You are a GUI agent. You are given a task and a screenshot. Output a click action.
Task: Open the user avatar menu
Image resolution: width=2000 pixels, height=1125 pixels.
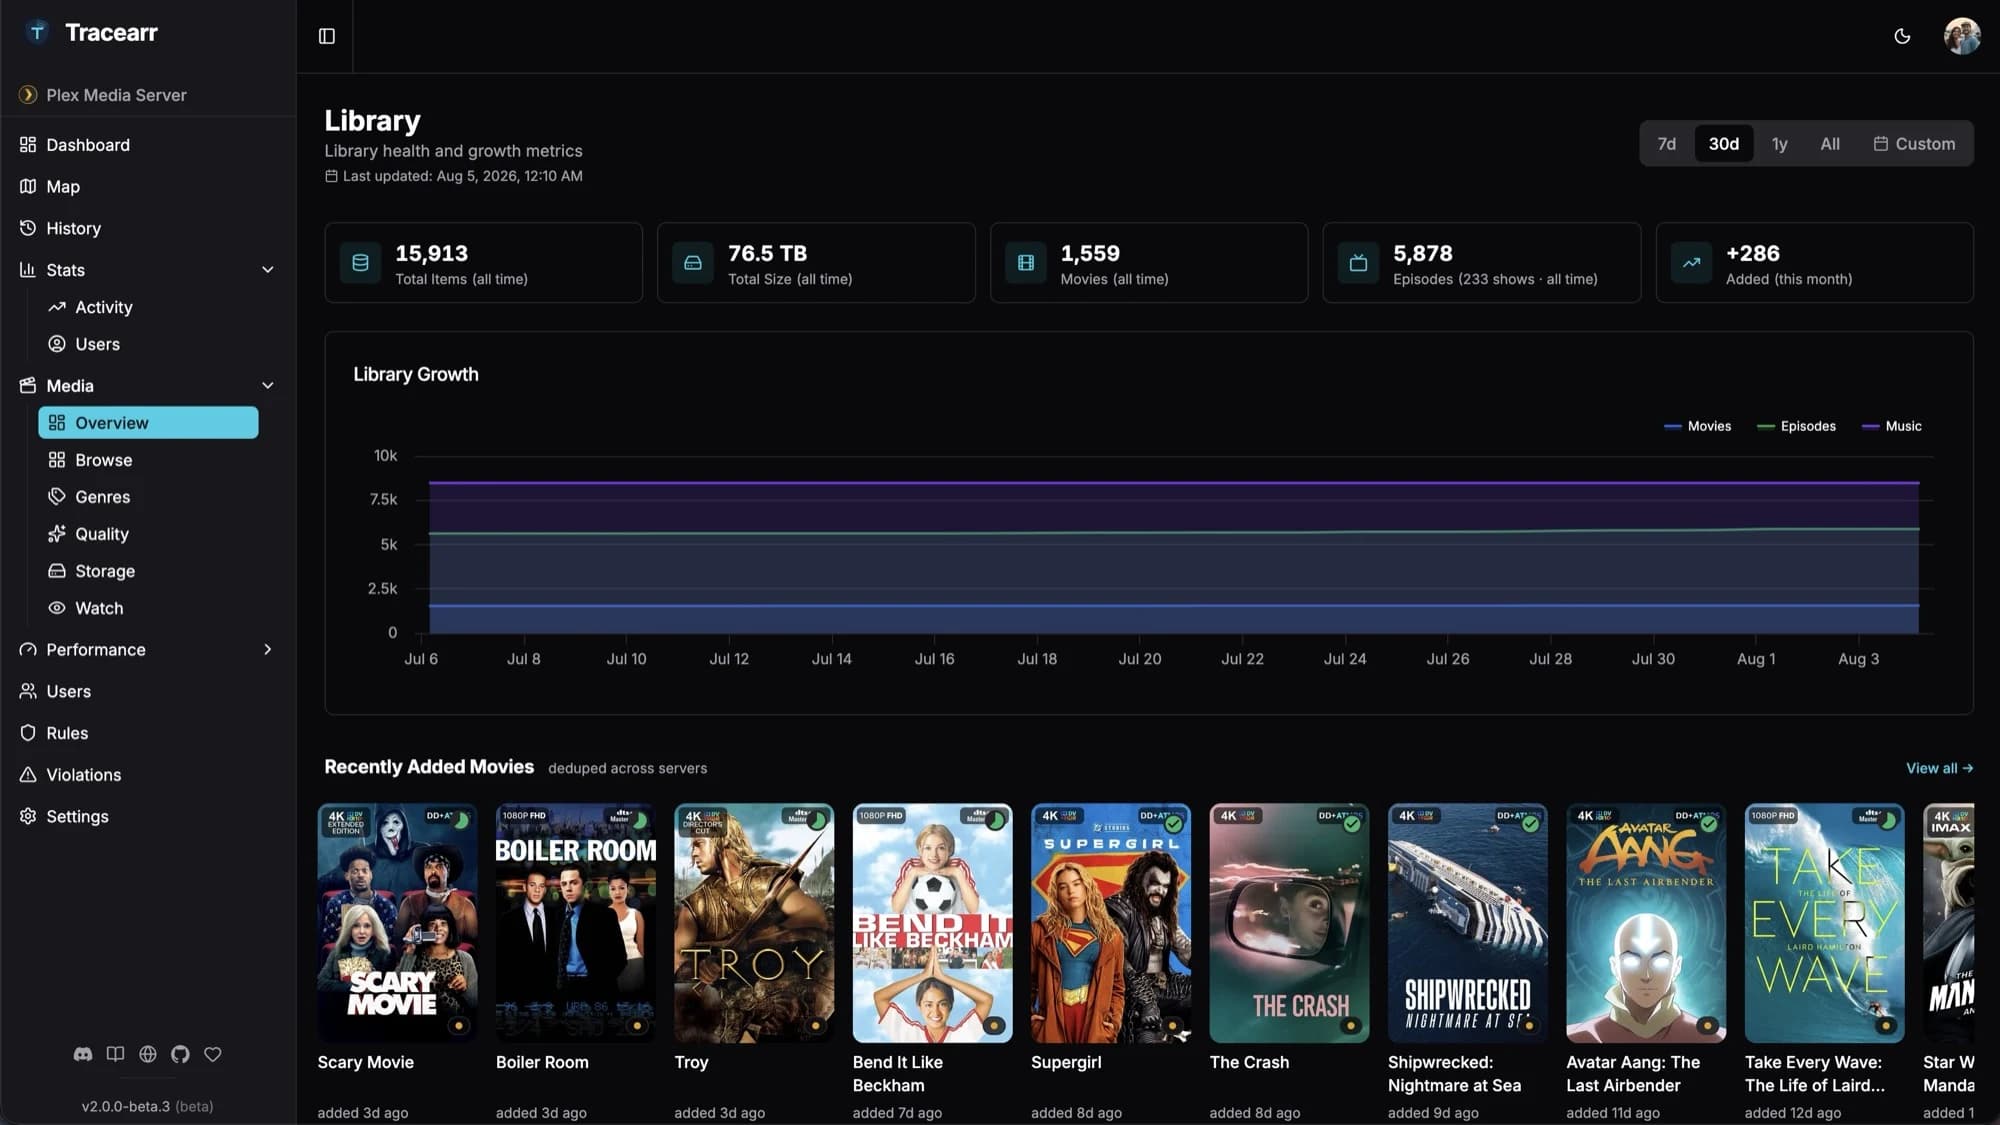click(x=1962, y=36)
